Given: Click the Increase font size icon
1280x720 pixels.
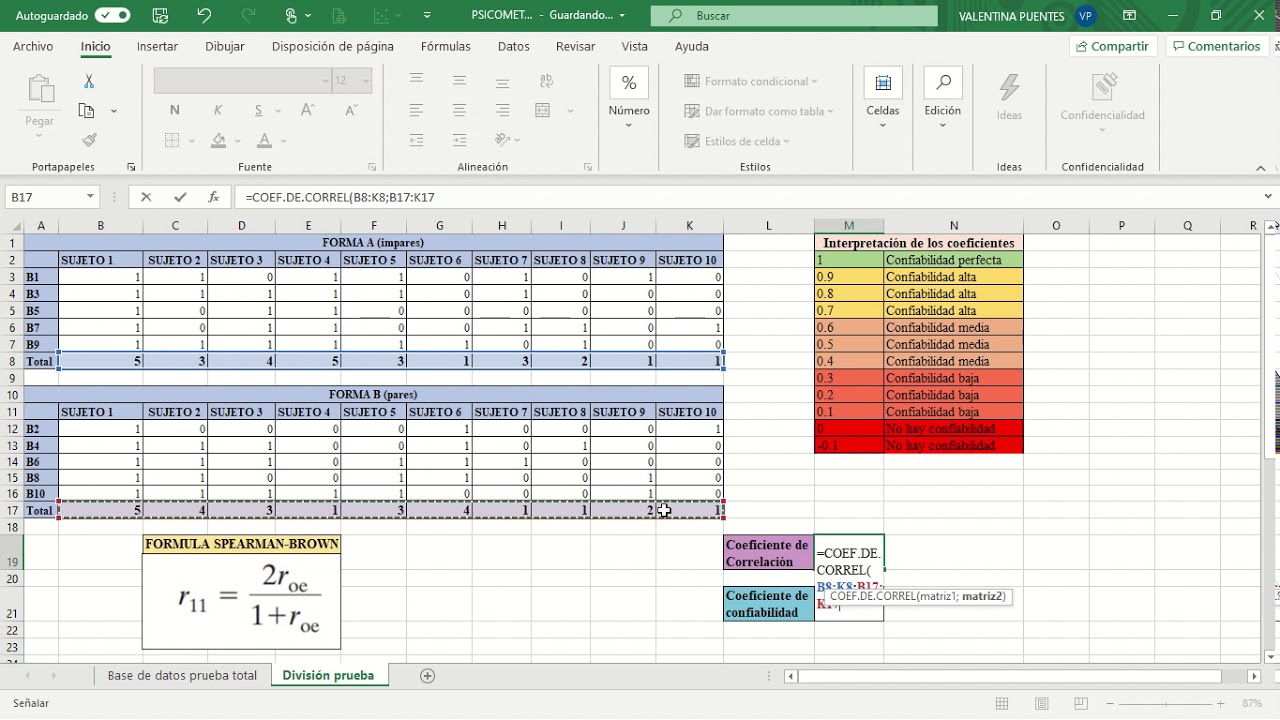Looking at the screenshot, I should 309,111.
